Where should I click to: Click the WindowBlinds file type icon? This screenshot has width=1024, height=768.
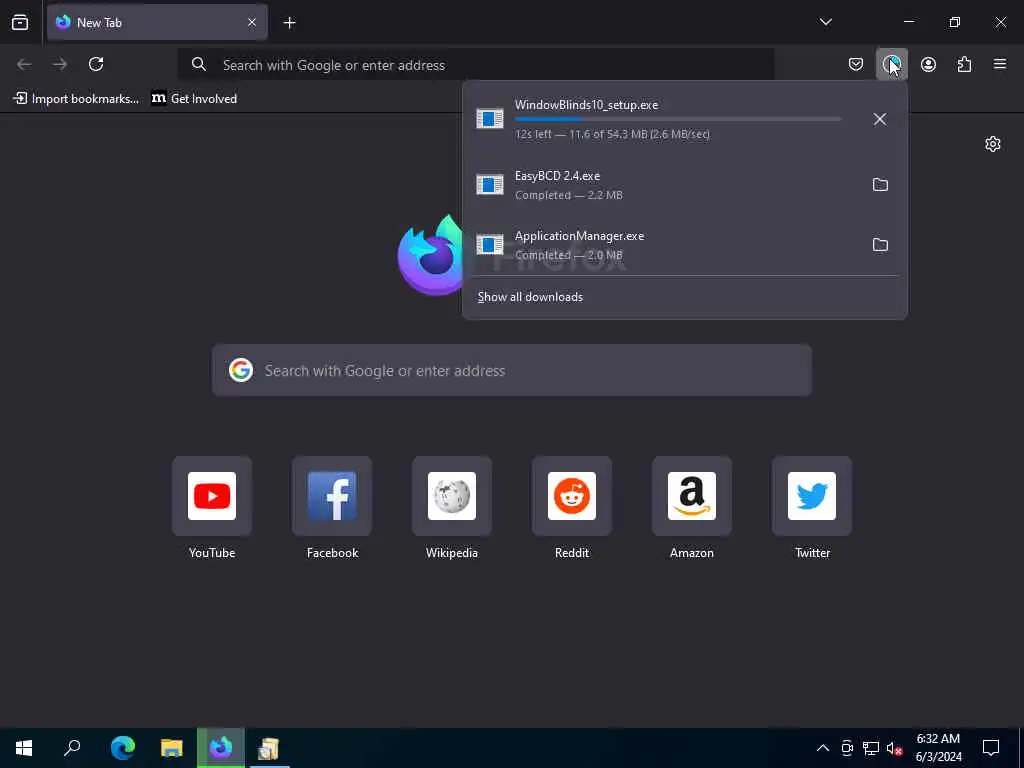pos(490,119)
